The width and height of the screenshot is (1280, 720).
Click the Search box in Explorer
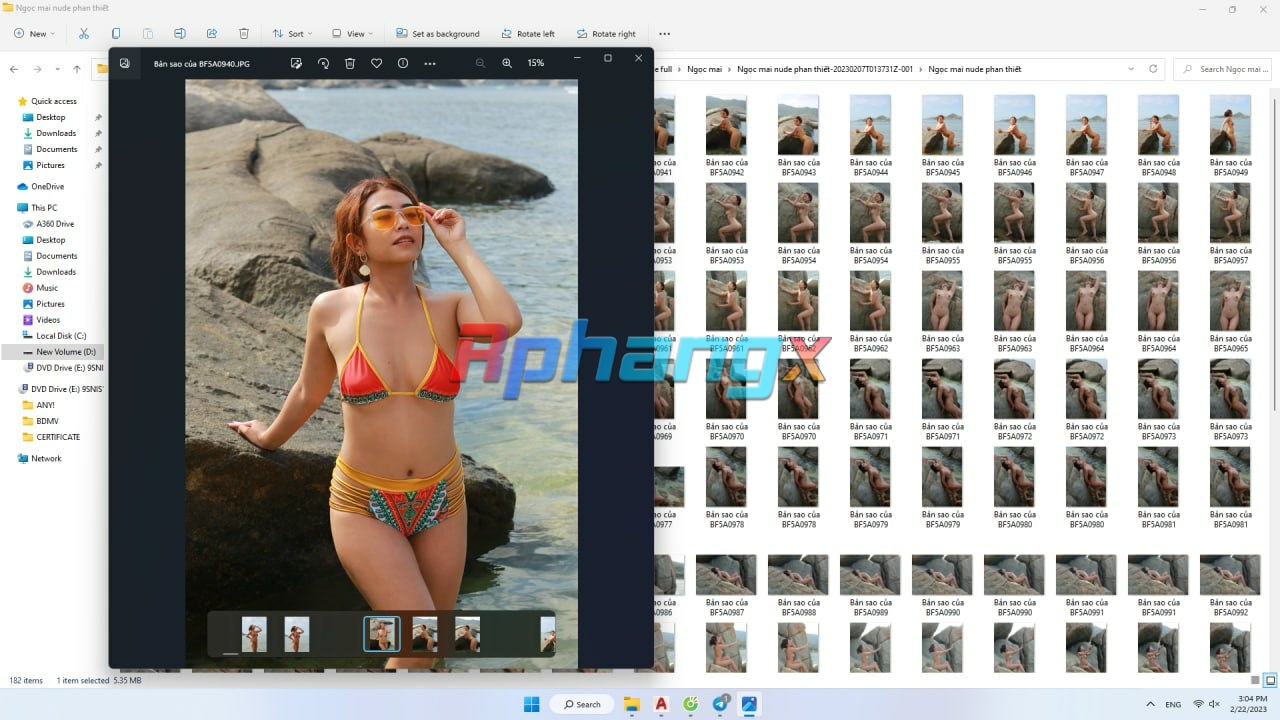(x=1222, y=69)
